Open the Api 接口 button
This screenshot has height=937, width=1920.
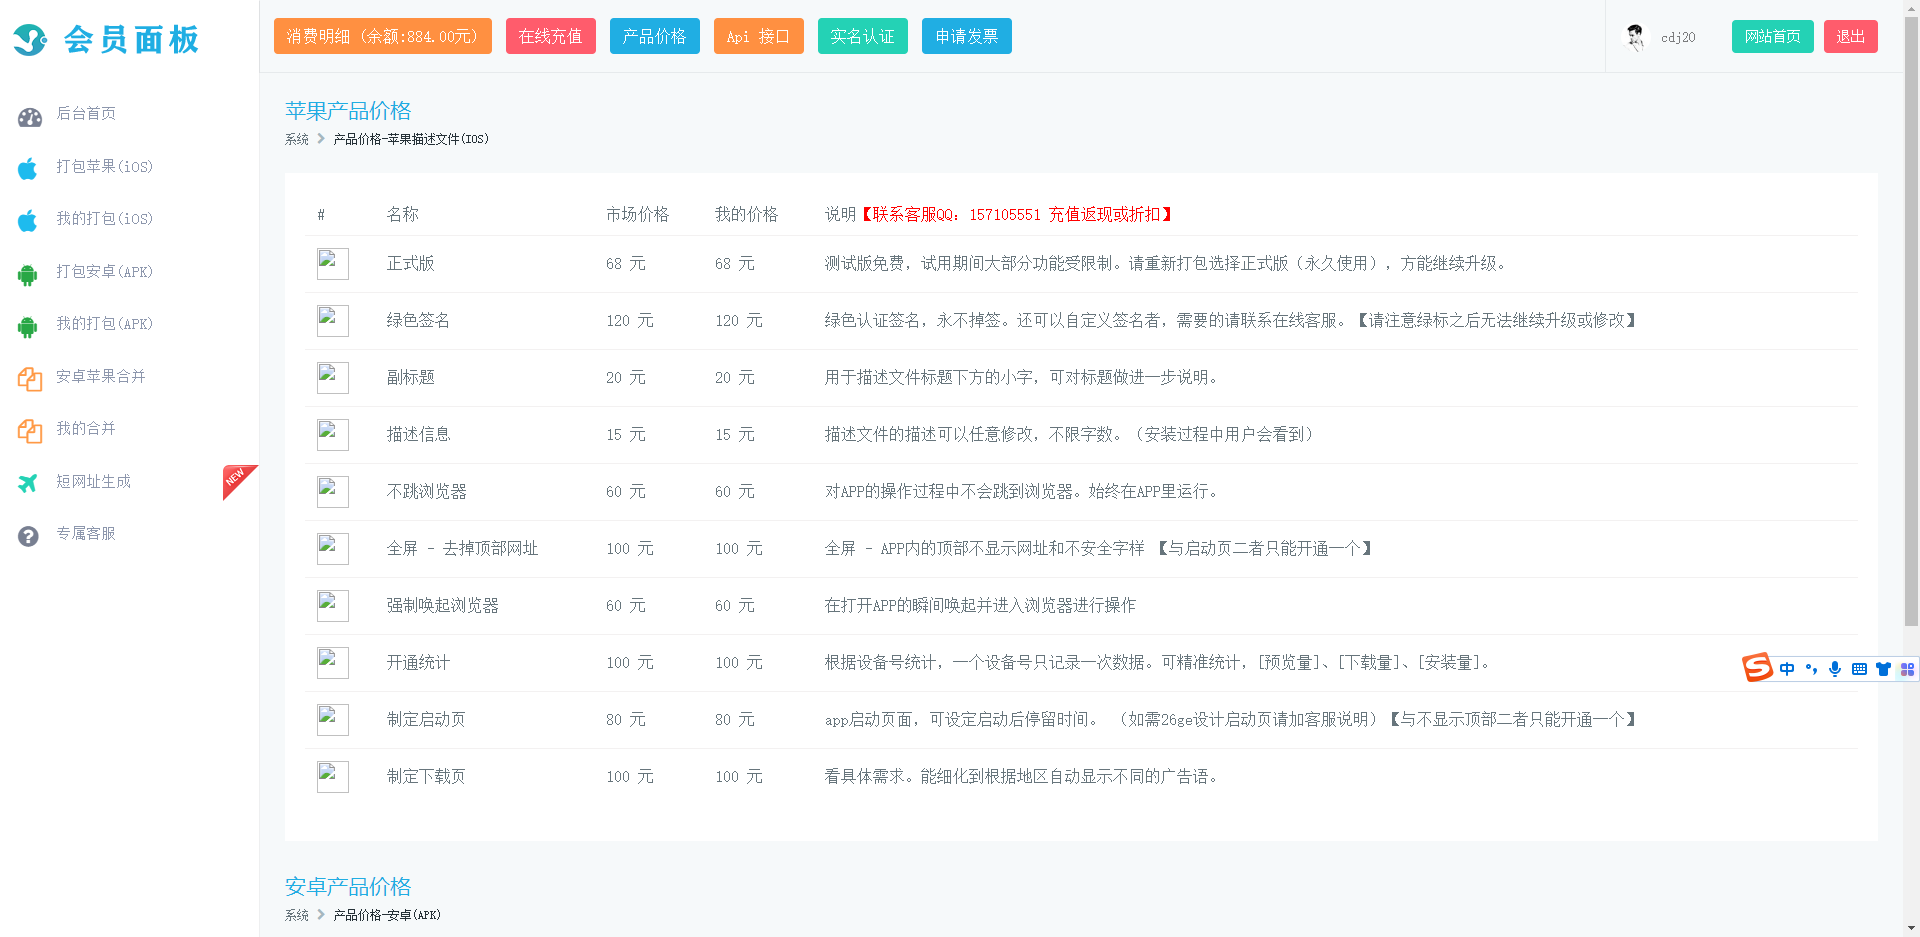click(758, 37)
